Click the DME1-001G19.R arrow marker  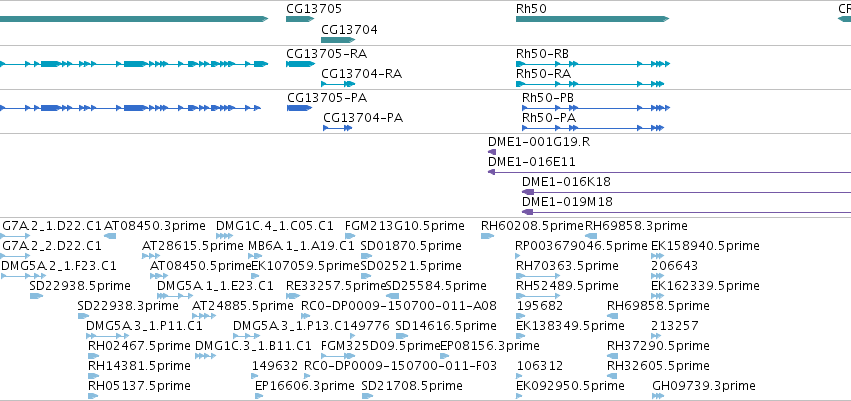click(x=492, y=152)
